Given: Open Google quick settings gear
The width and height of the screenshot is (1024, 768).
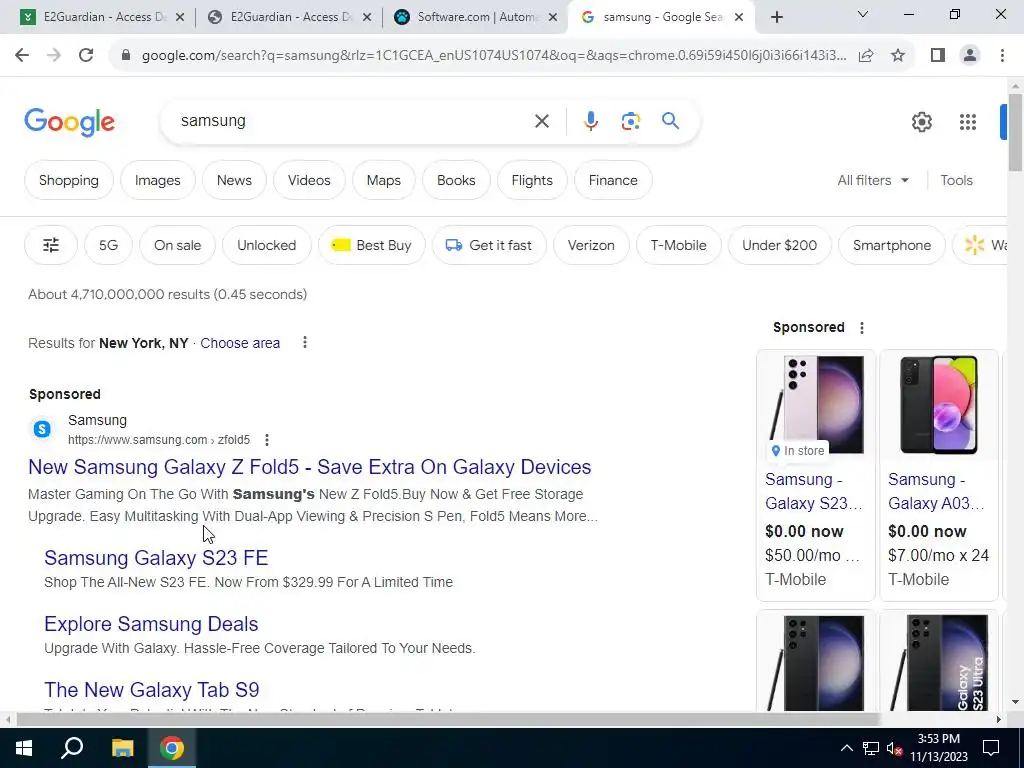Looking at the screenshot, I should coord(921,121).
